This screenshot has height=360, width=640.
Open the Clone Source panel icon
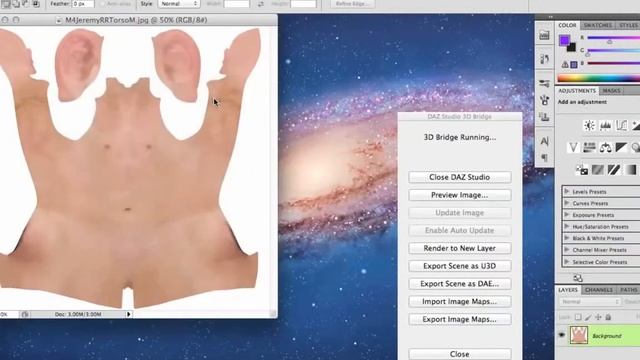click(544, 117)
